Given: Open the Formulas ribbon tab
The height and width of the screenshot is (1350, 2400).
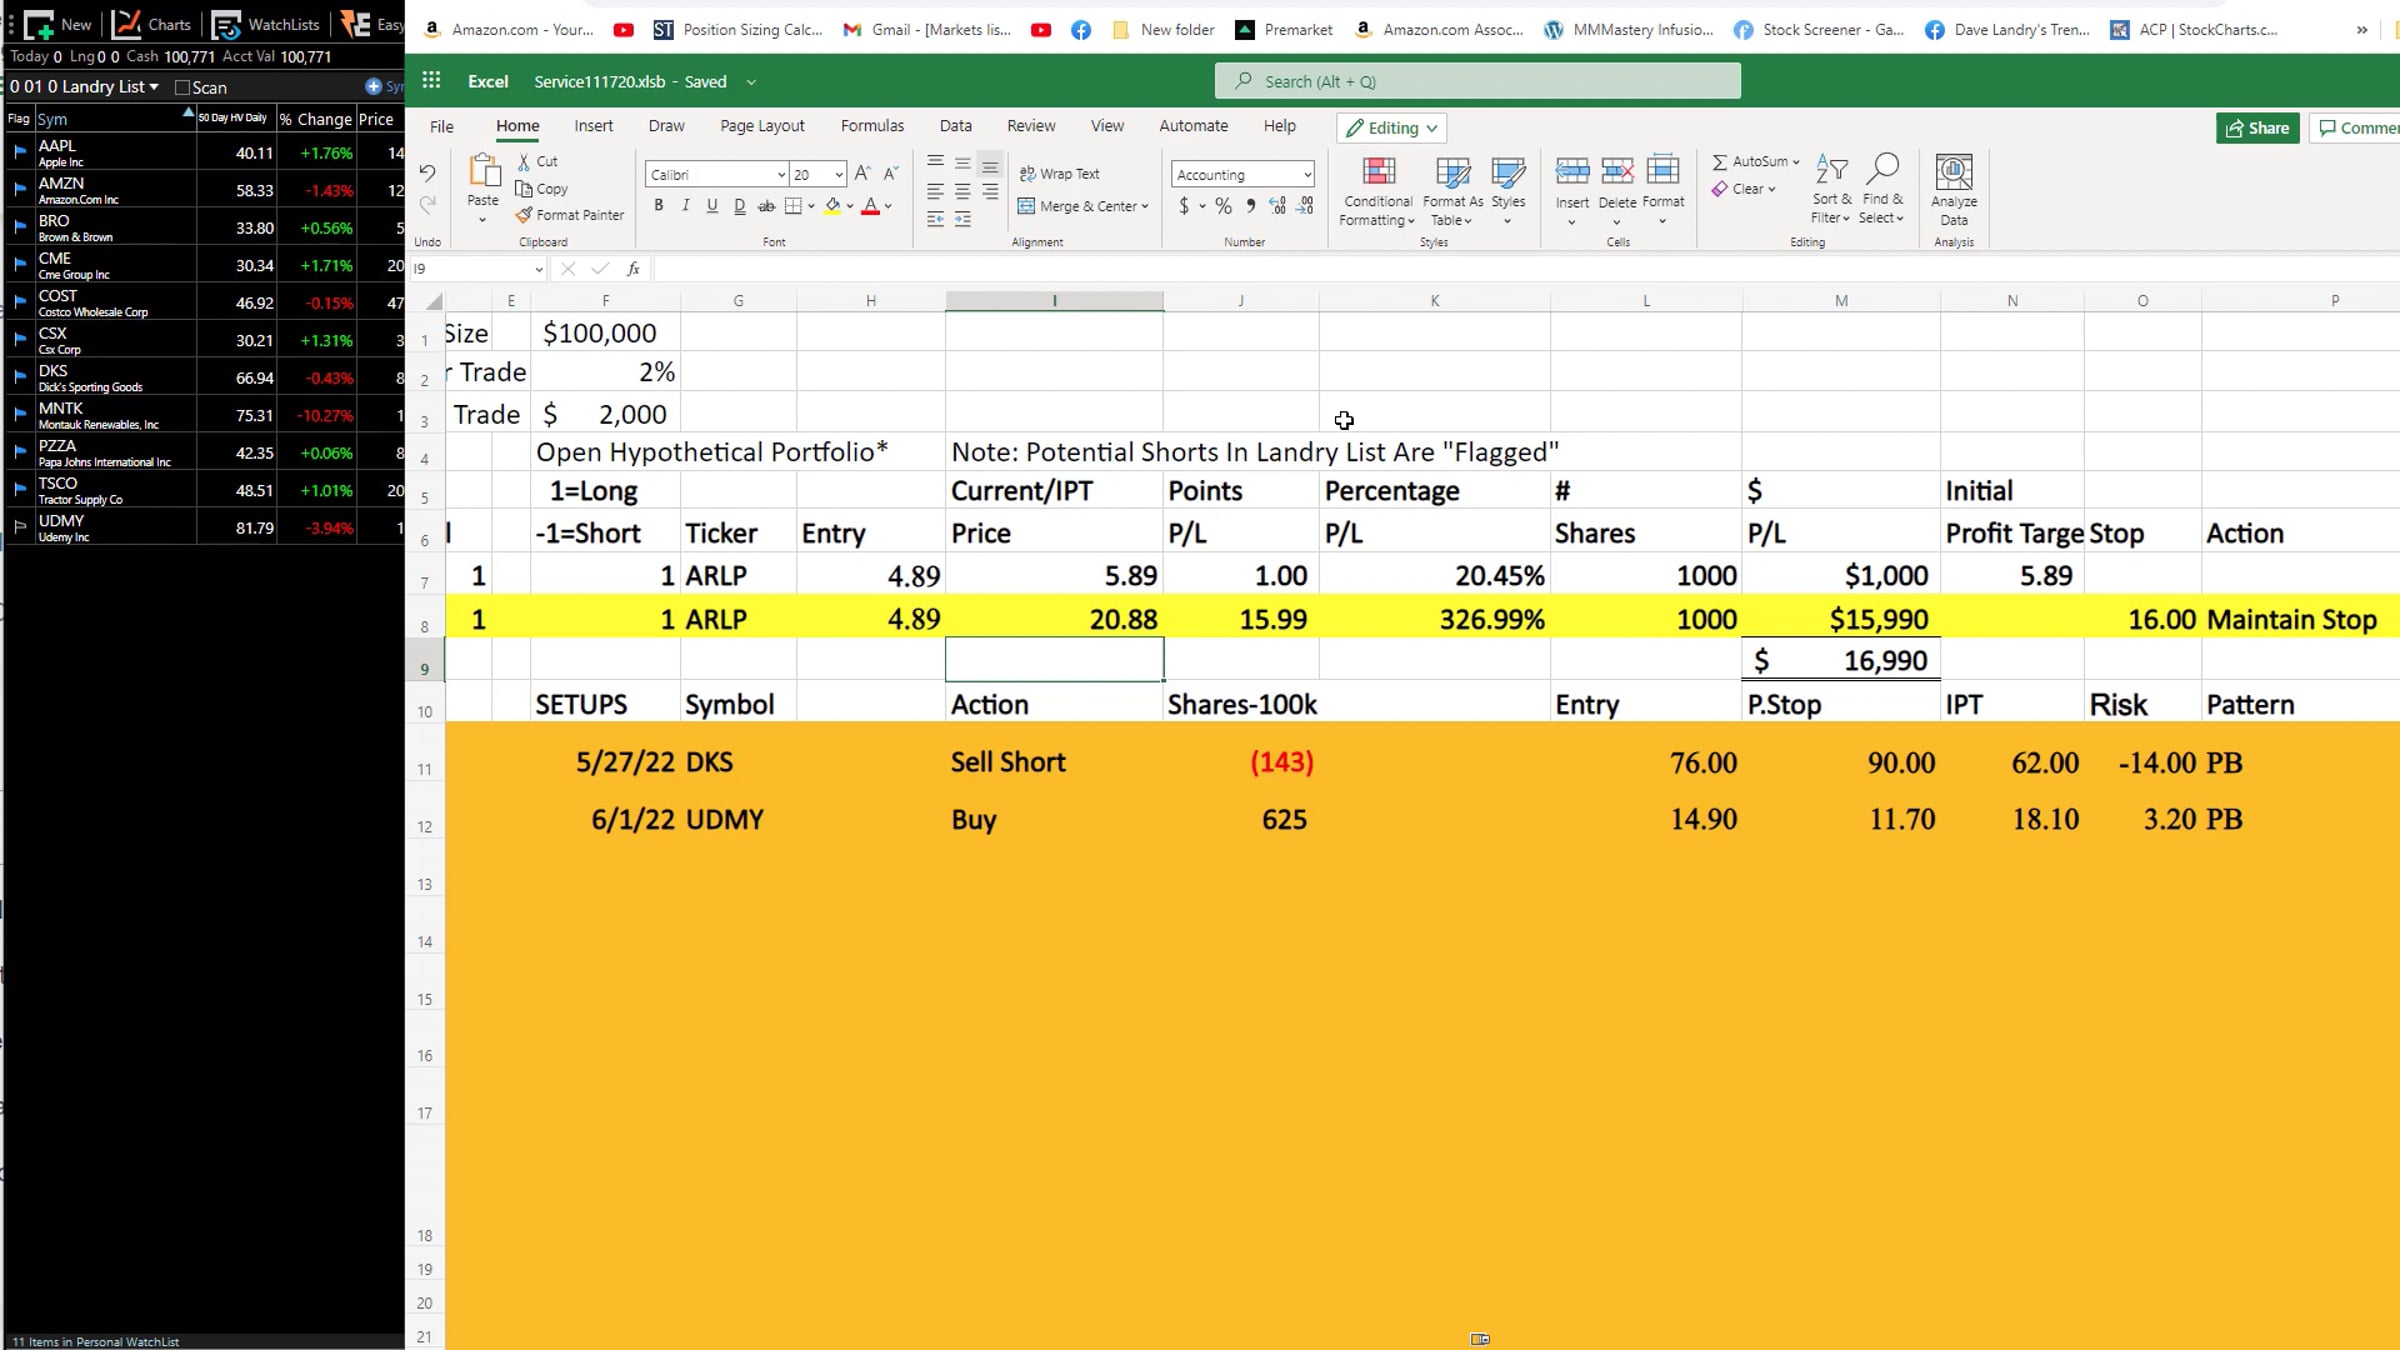Looking at the screenshot, I should pos(872,126).
